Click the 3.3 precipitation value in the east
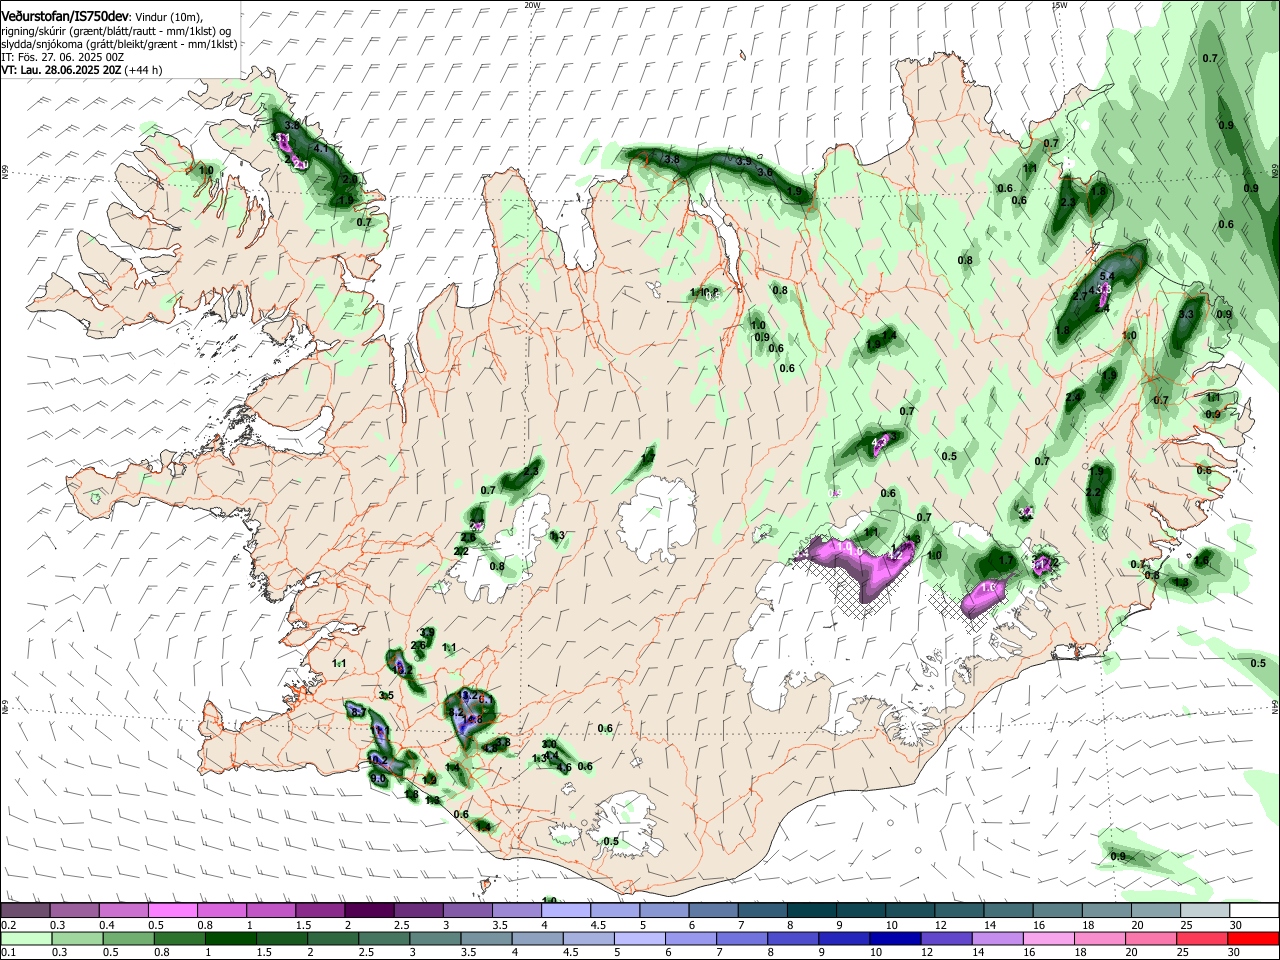 (1187, 315)
